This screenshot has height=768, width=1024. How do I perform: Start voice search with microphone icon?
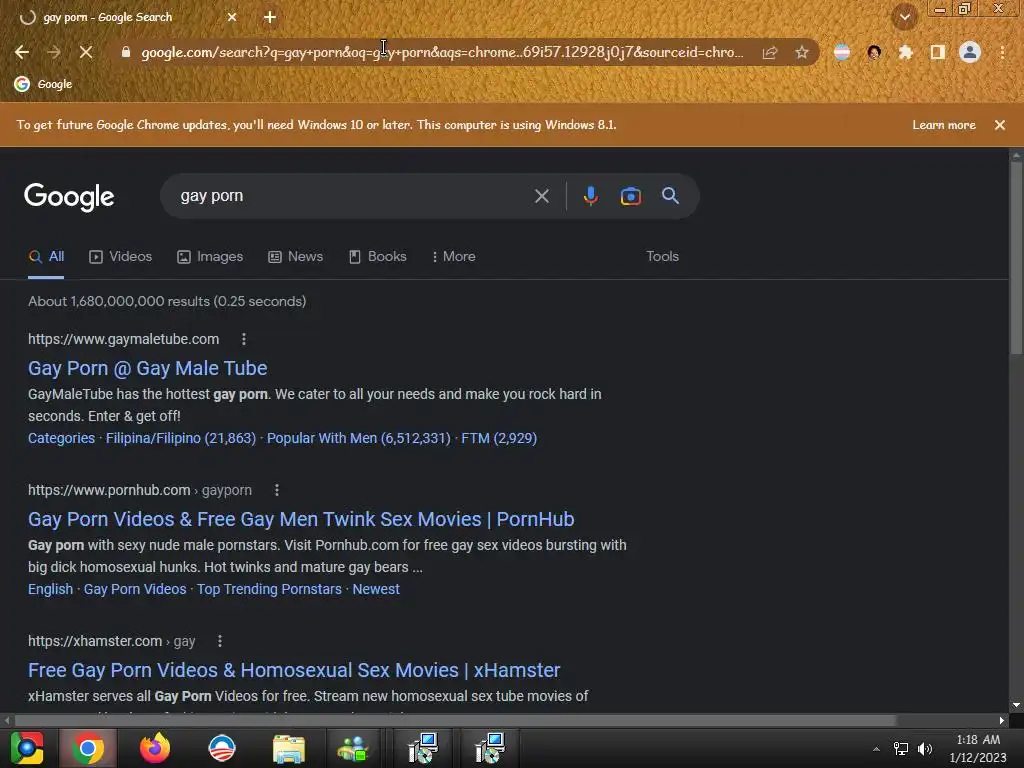point(590,196)
